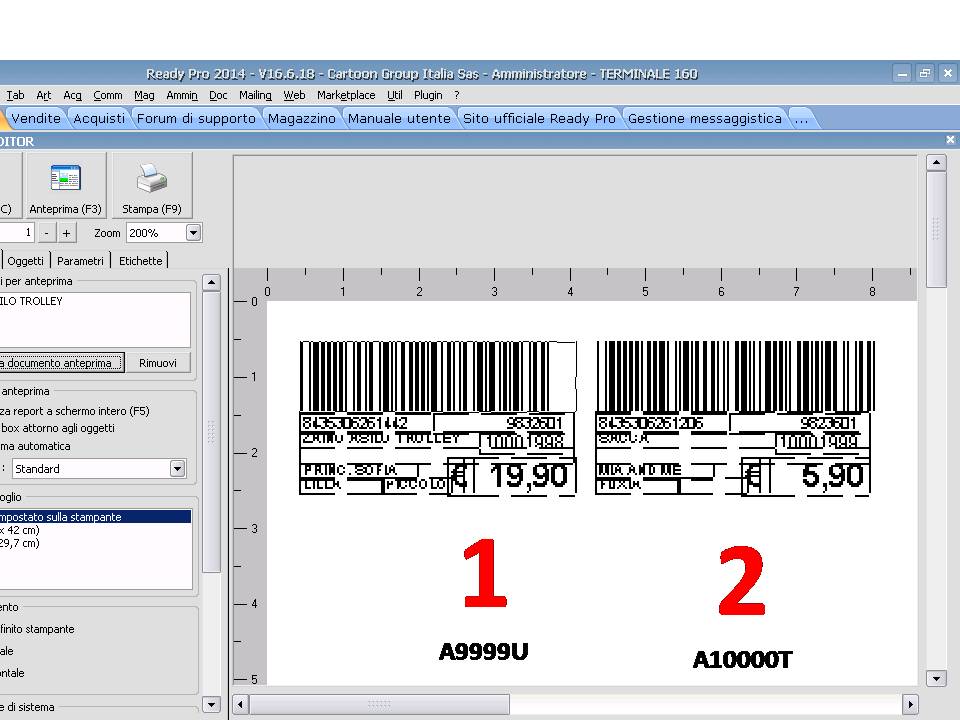Viewport: 960px width, 720px height.
Task: Switch to the Oggetti tab
Action: pos(26,261)
